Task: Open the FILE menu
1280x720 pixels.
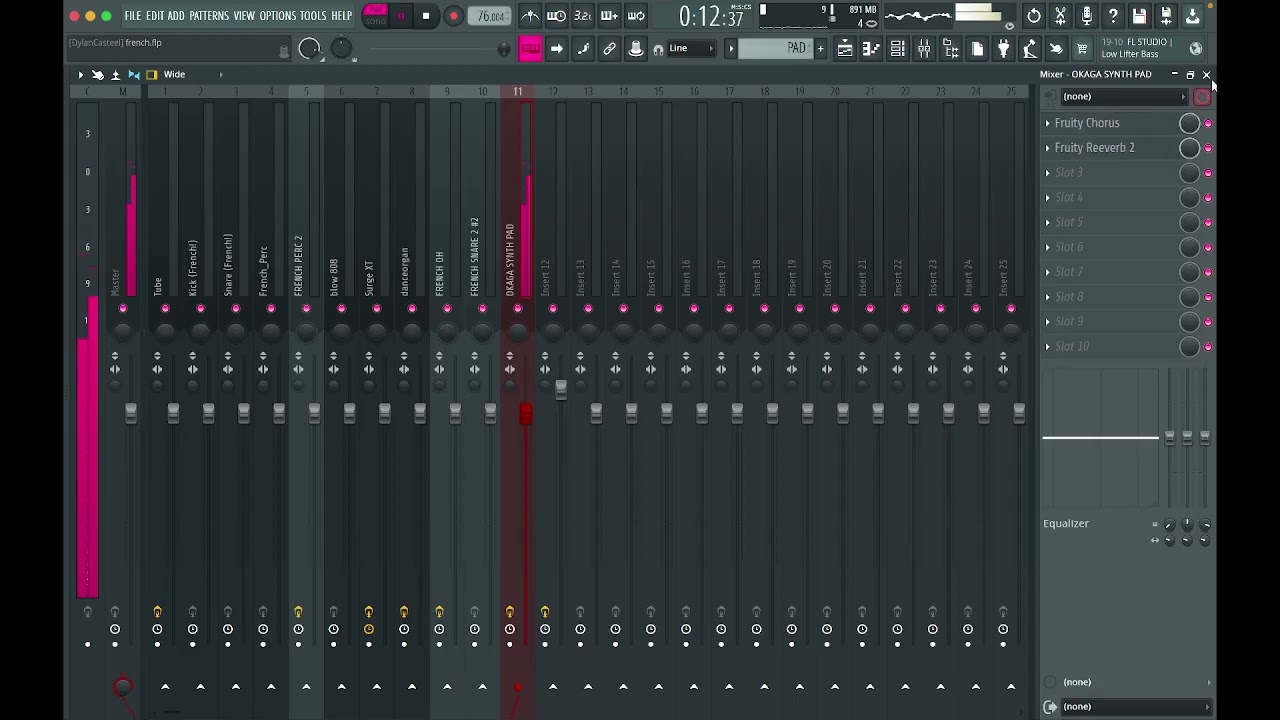Action: (133, 16)
